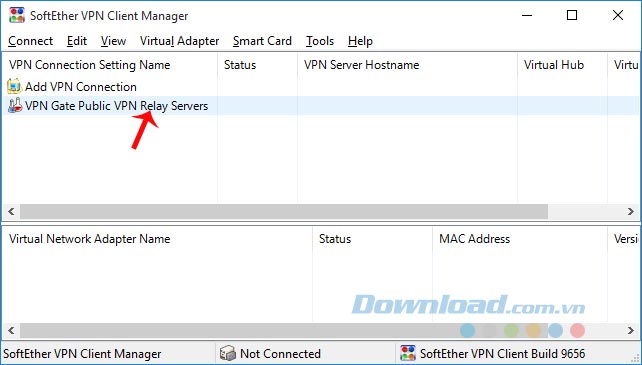Open the View menu
Screen dimensions: 642x365
point(113,41)
